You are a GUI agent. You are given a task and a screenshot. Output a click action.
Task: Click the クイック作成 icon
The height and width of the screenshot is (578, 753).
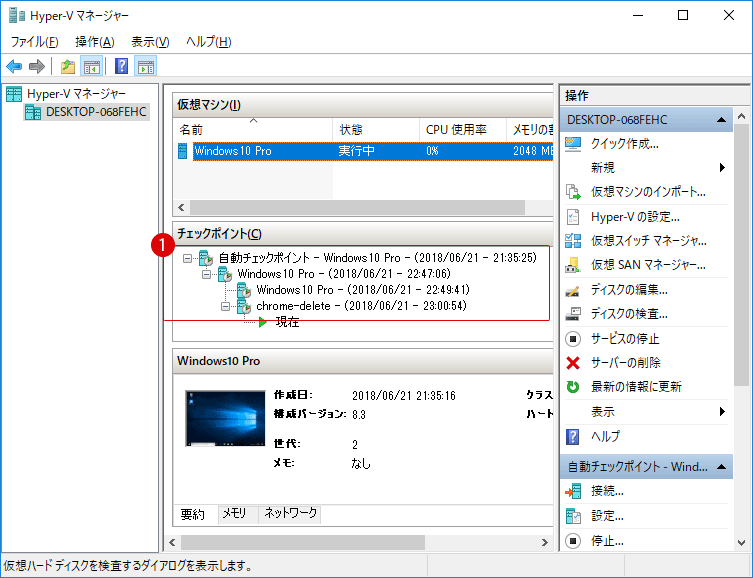pyautogui.click(x=573, y=144)
